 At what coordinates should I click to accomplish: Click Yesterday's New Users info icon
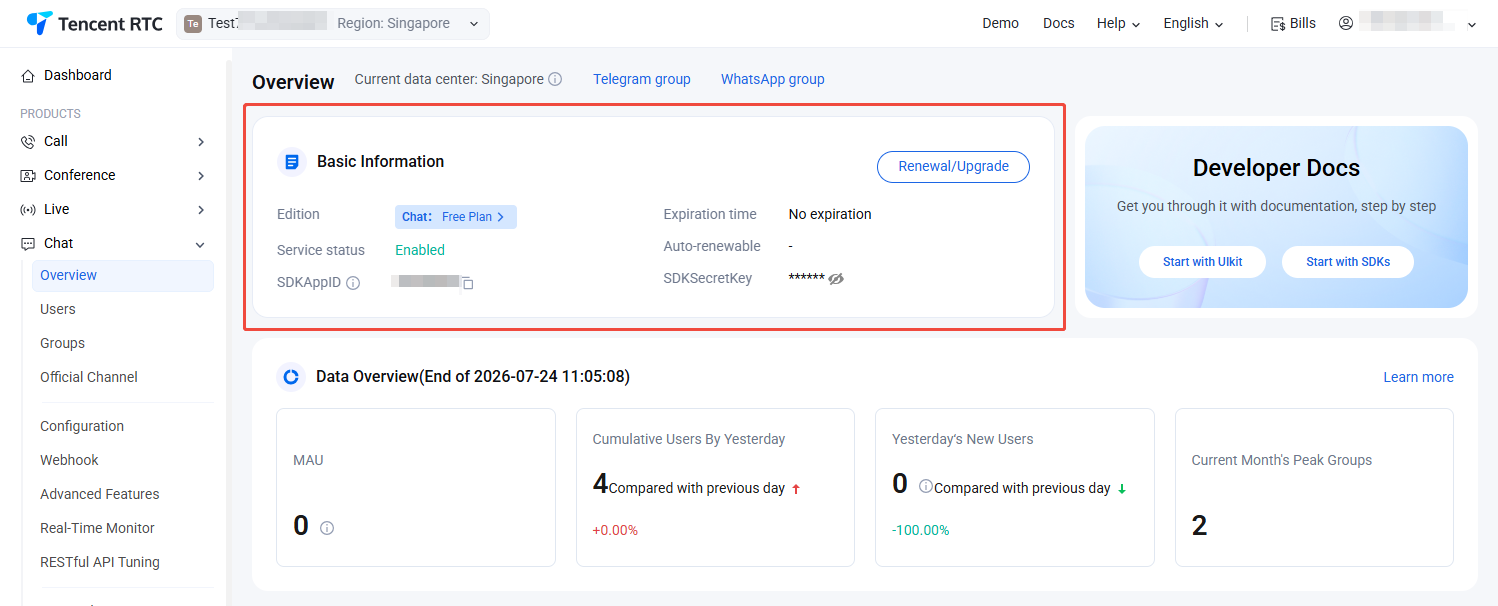pos(926,486)
